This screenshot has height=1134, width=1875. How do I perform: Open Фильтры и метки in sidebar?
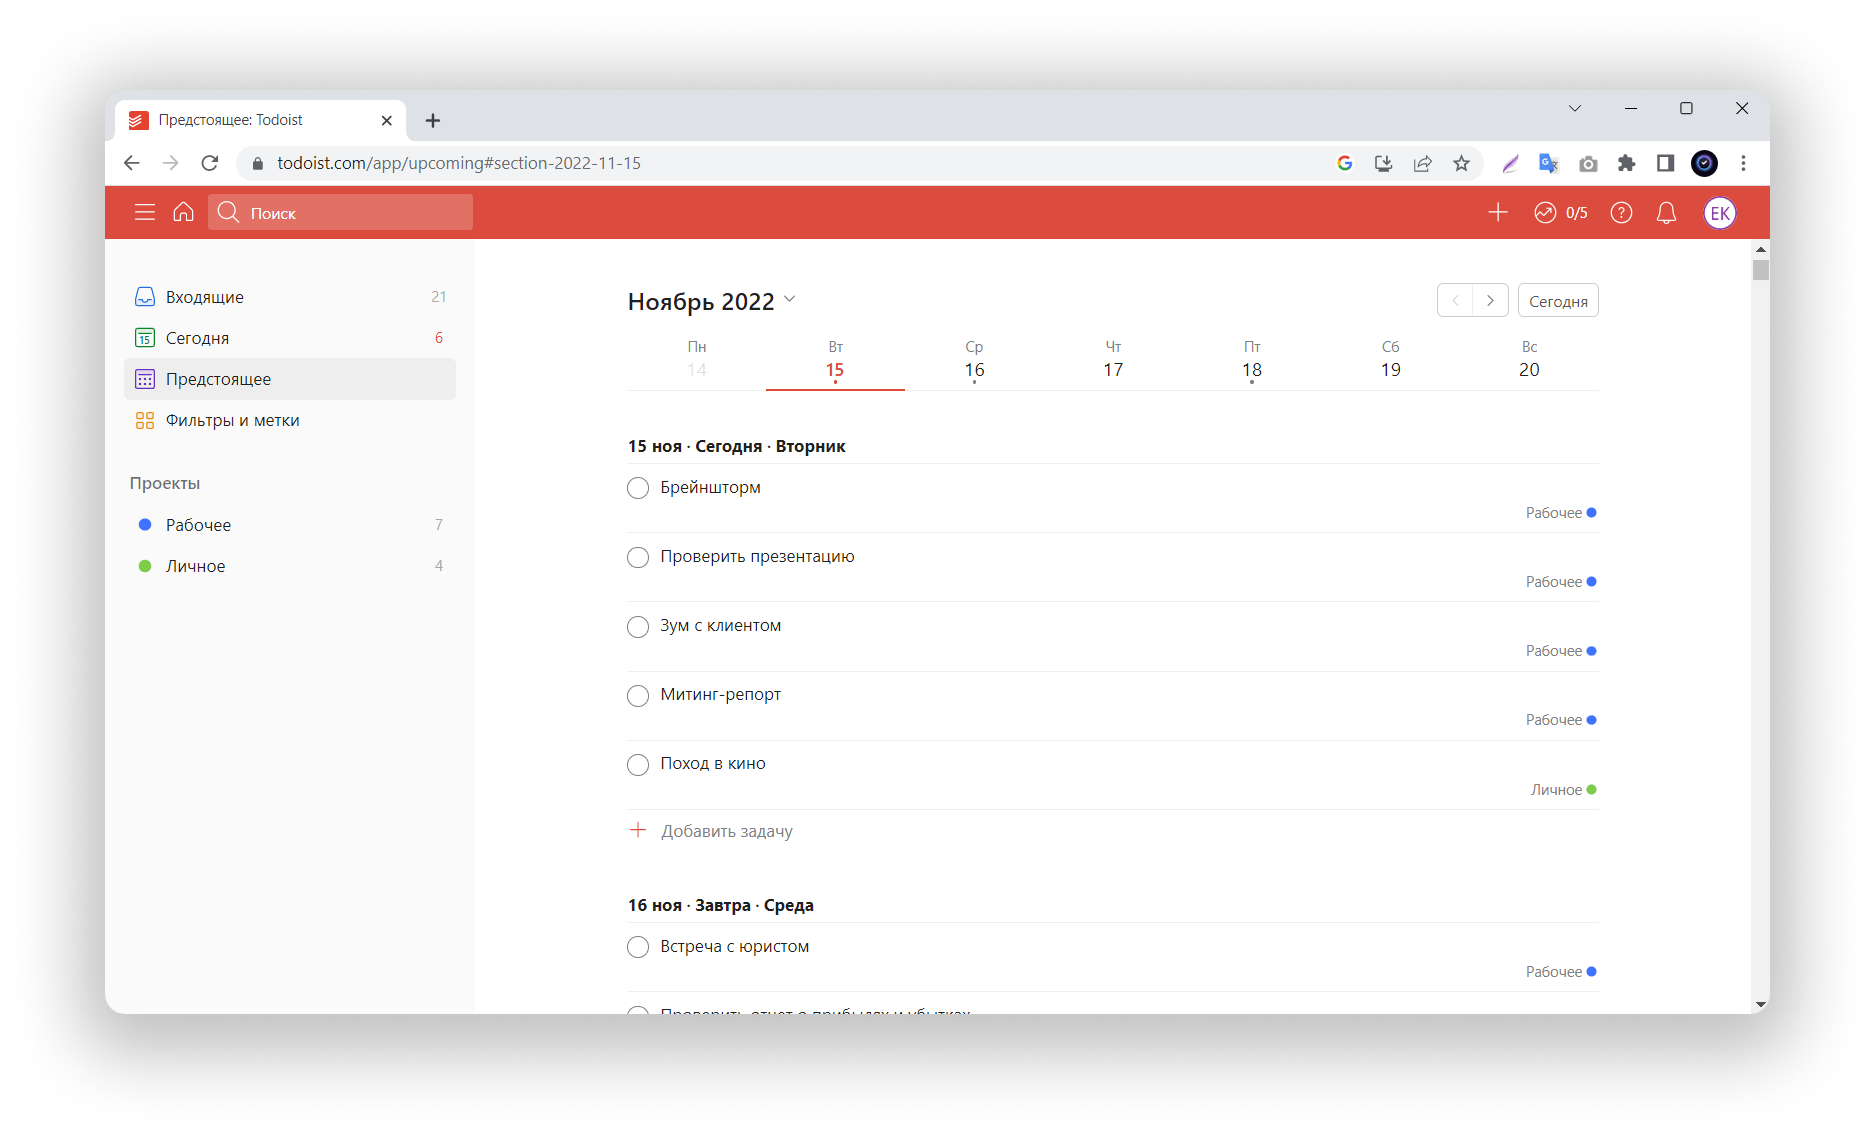tap(290, 420)
